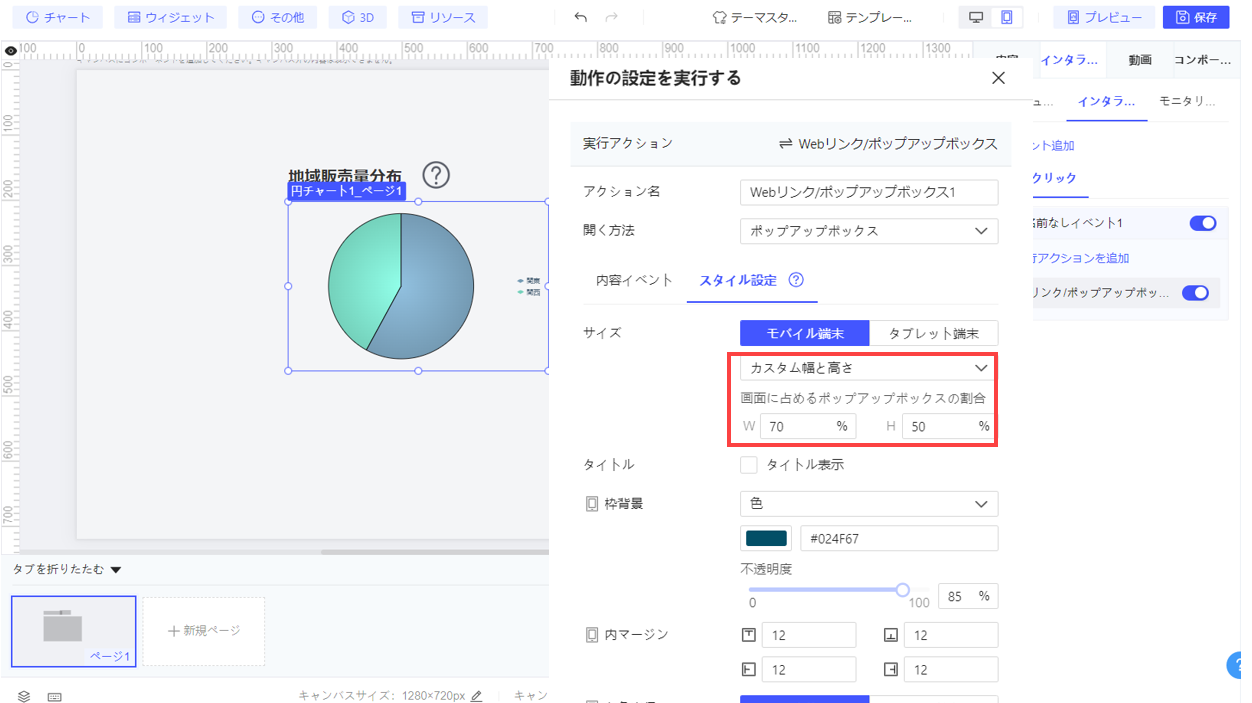Close the 動作の設定を実行する dialog

pyautogui.click(x=998, y=78)
